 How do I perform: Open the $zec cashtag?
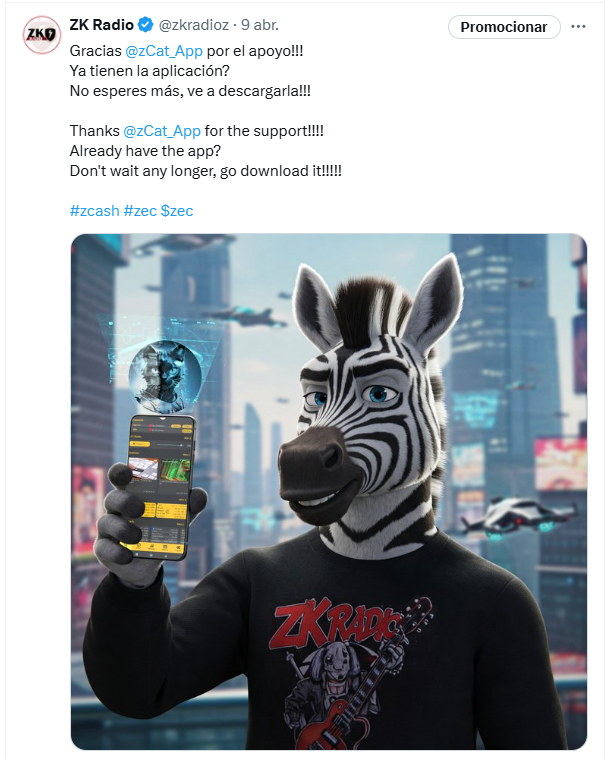[177, 211]
